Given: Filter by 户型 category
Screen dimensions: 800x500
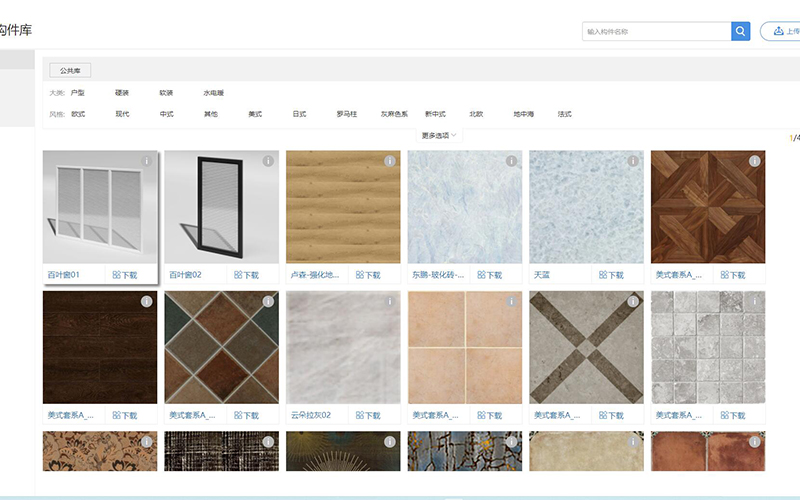Looking at the screenshot, I should coord(78,93).
